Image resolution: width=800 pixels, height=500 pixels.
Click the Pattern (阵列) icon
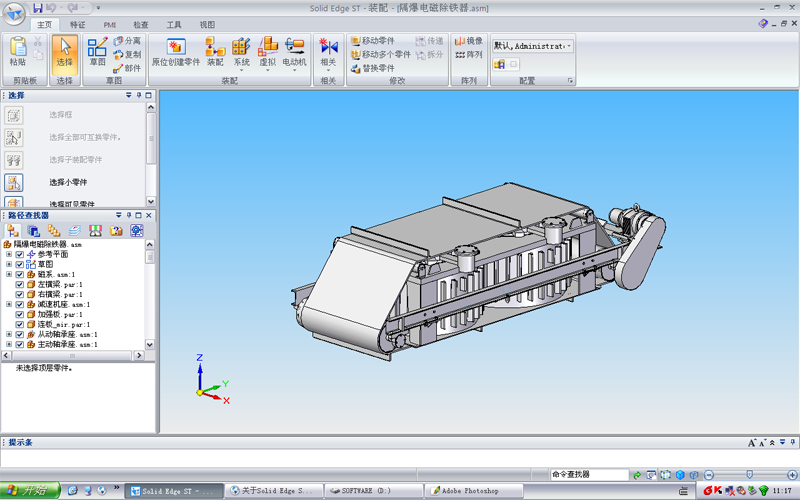click(x=468, y=55)
